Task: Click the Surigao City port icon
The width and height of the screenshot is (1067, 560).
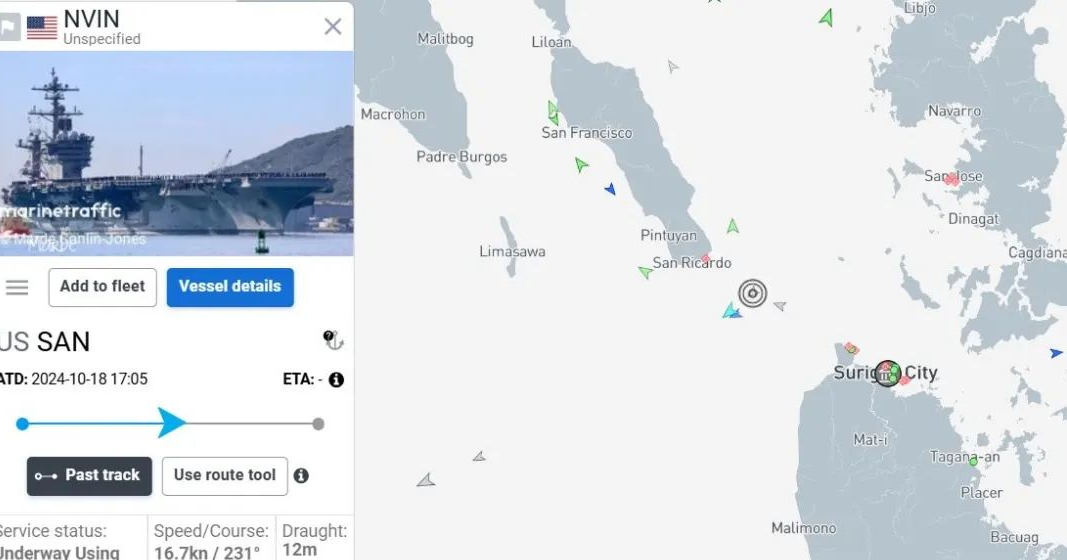Action: coord(887,373)
